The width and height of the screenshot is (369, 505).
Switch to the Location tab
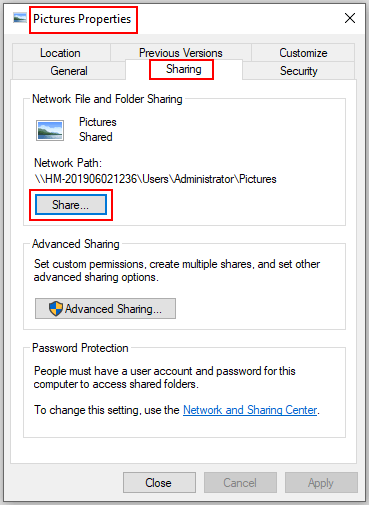pyautogui.click(x=61, y=53)
